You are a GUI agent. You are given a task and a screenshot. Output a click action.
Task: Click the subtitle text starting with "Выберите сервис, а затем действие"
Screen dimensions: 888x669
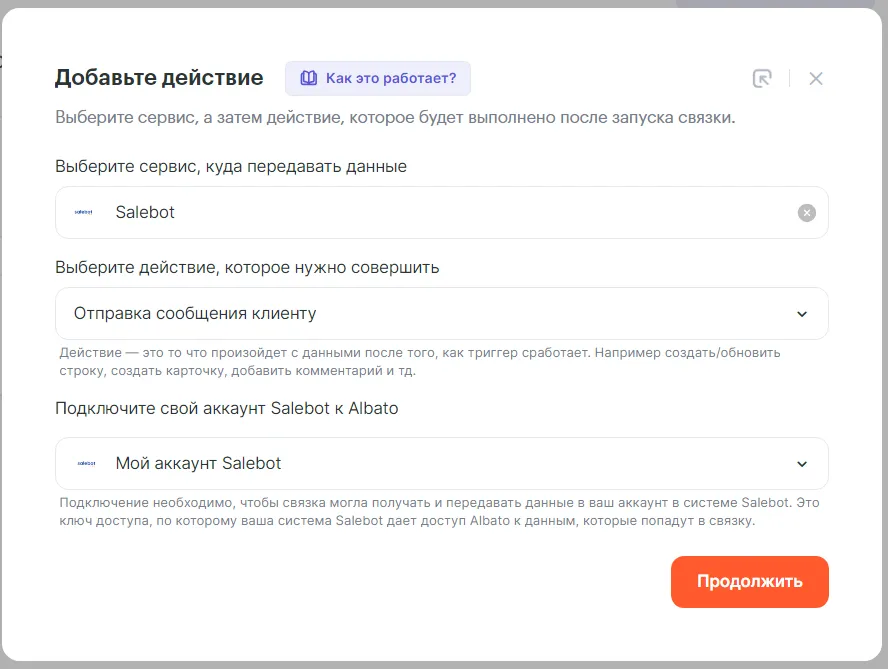tap(395, 118)
